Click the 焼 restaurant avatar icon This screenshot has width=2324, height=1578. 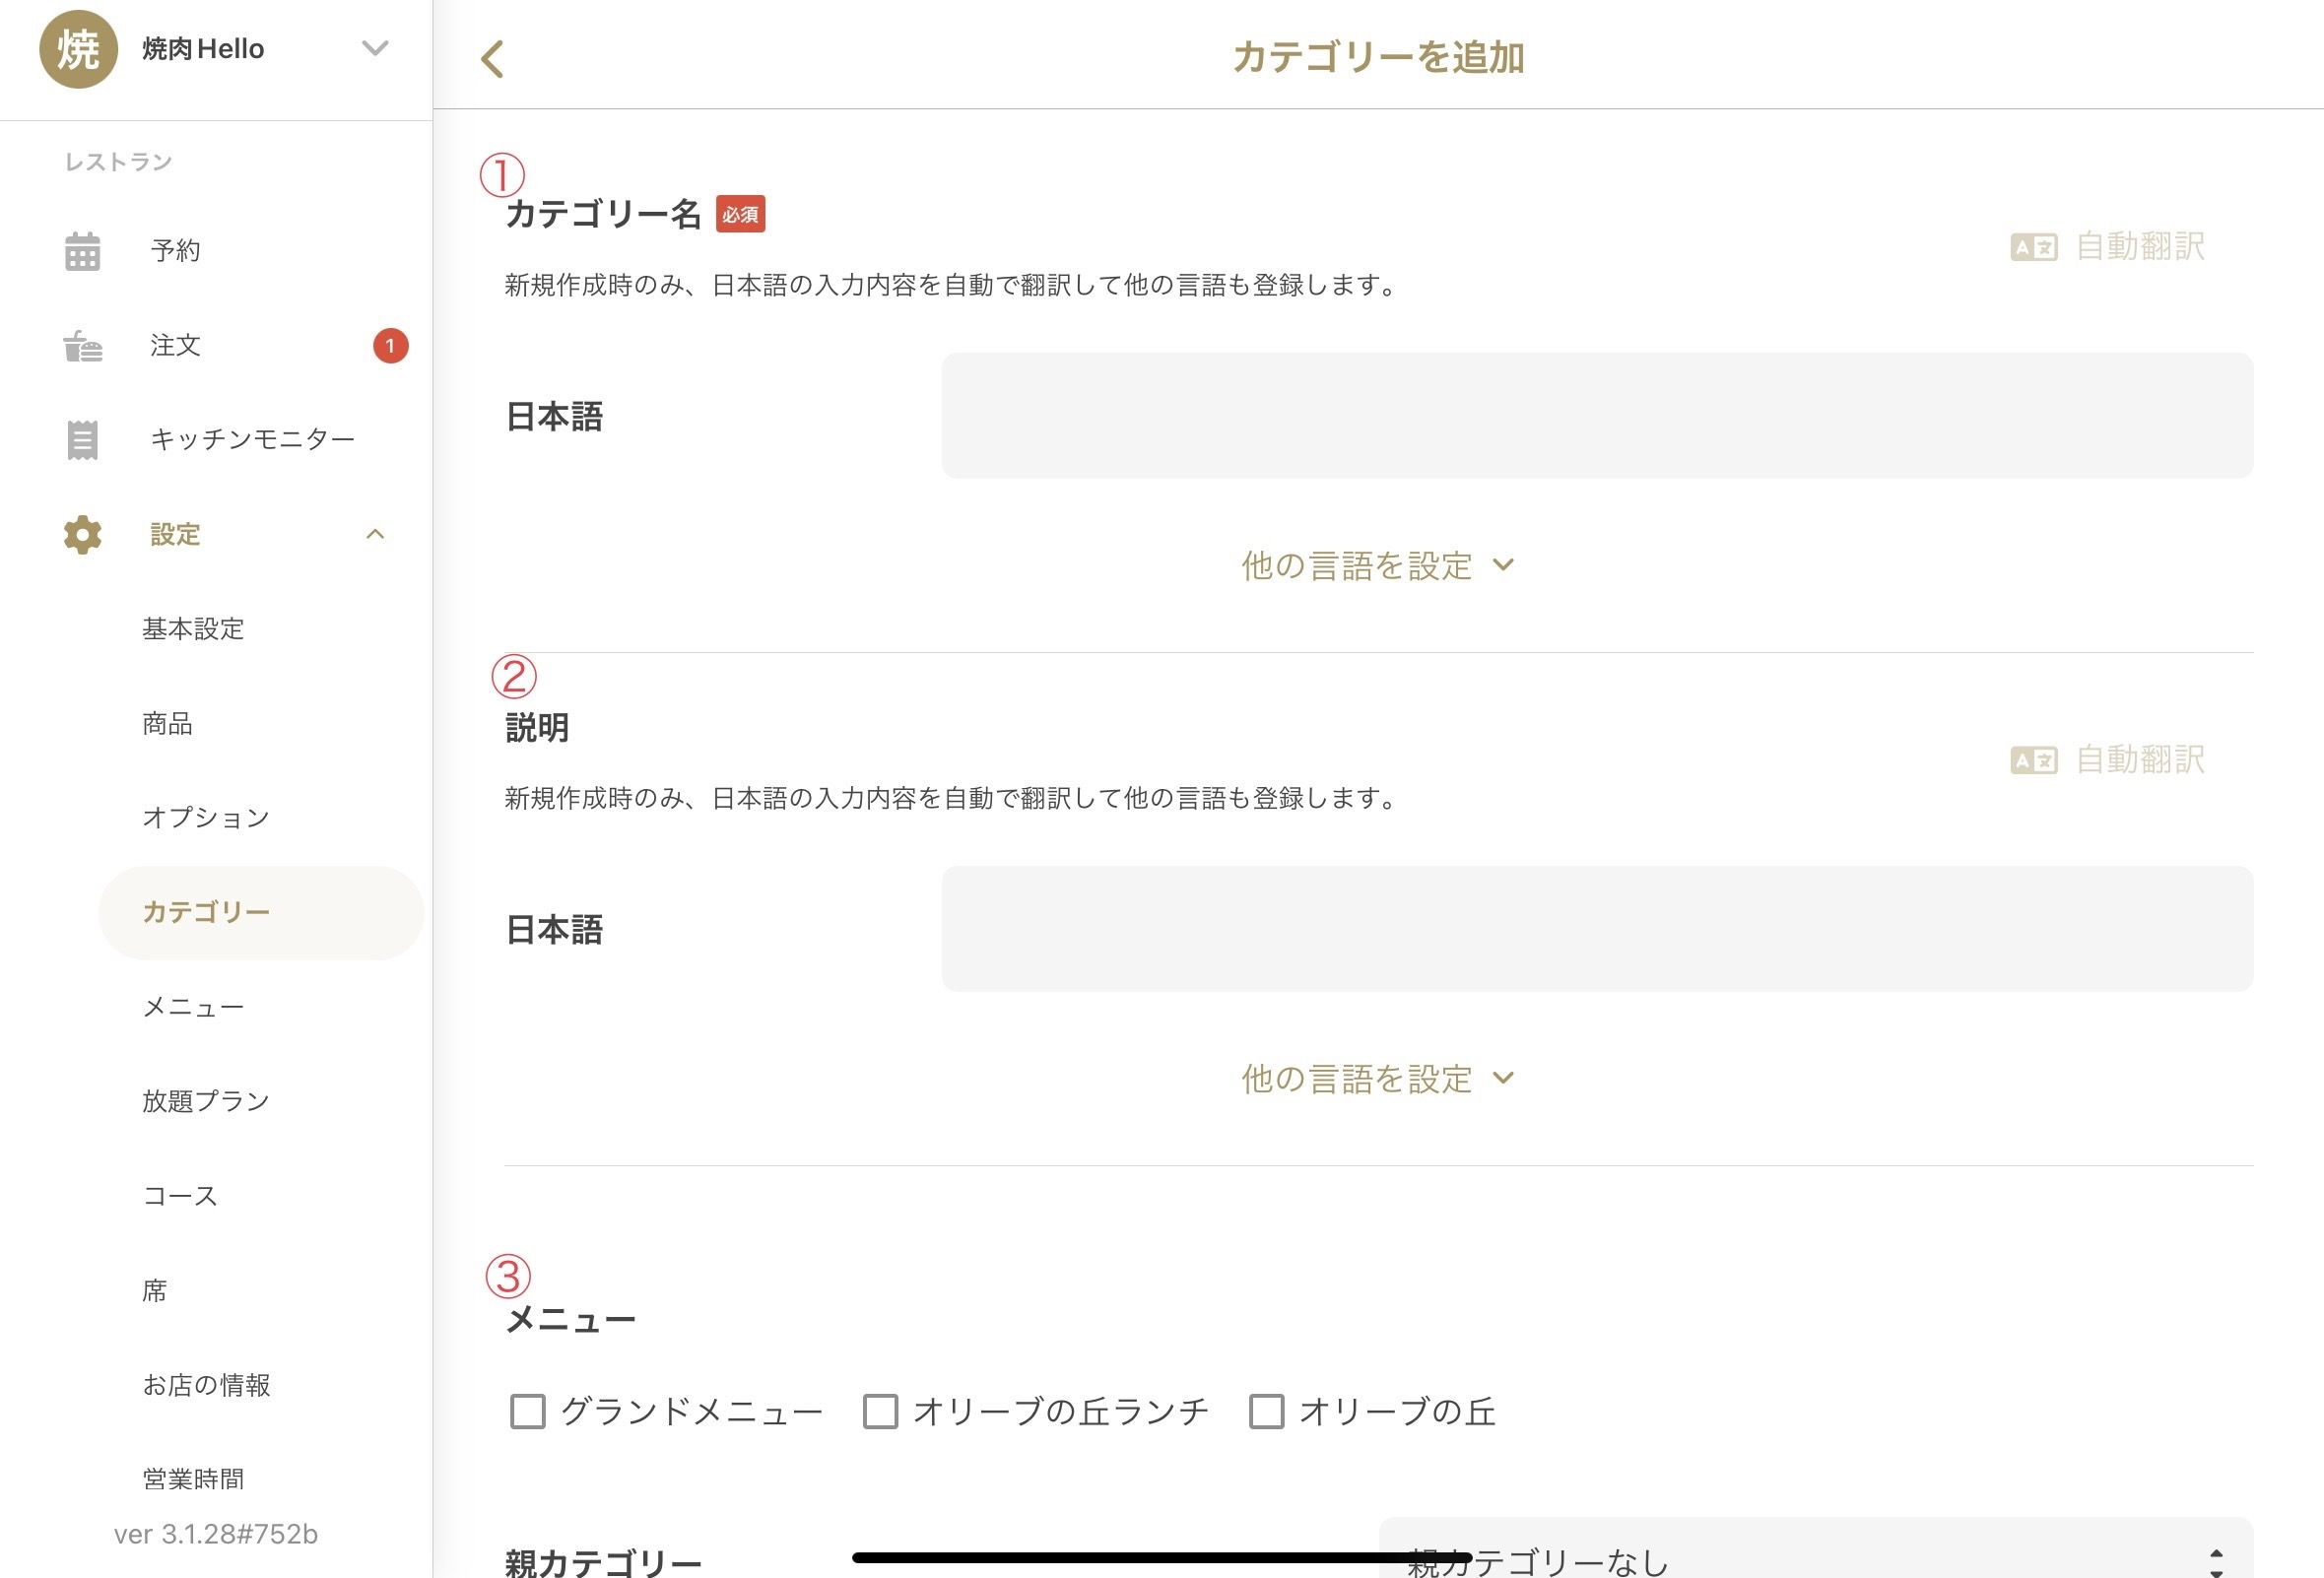click(x=78, y=49)
